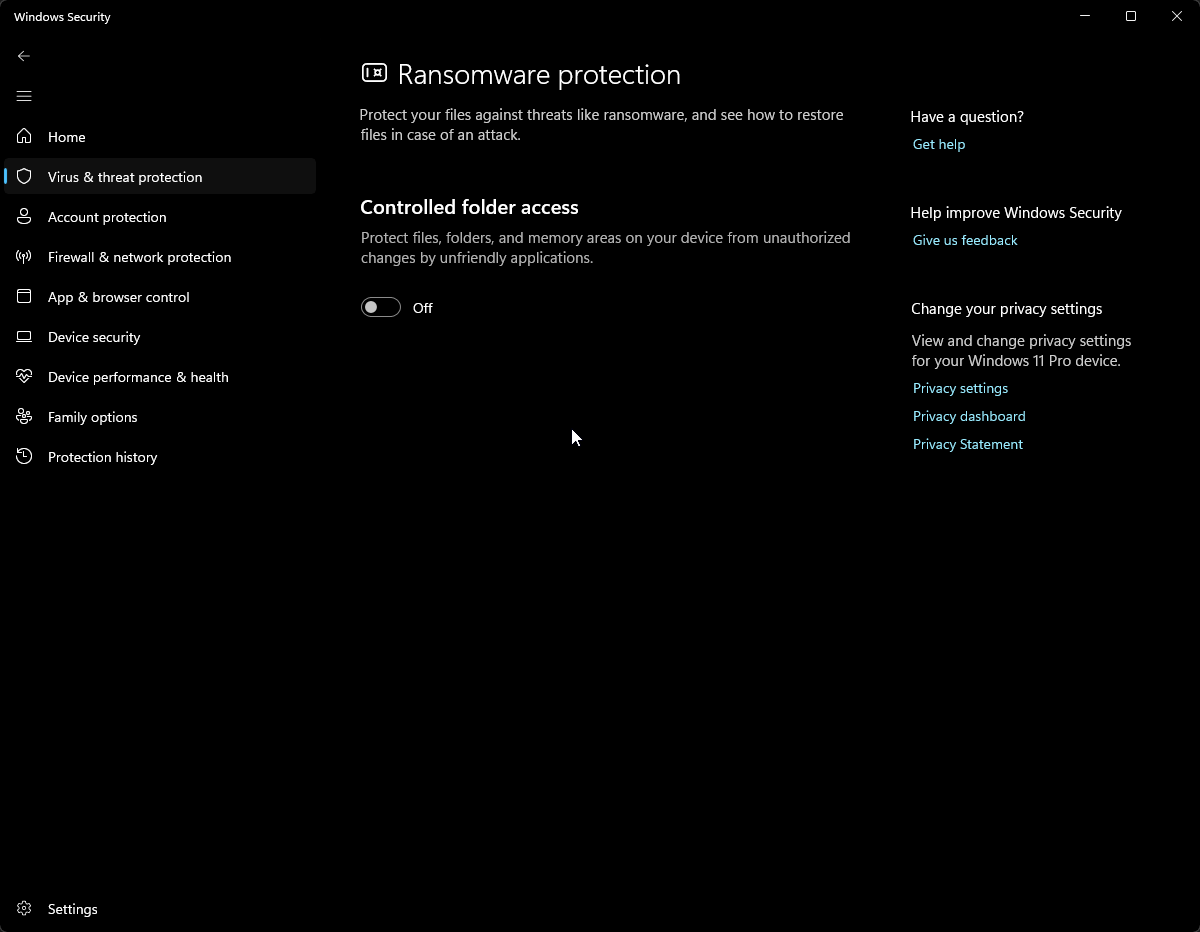Expand the hamburger navigation menu
1200x932 pixels.
click(24, 96)
